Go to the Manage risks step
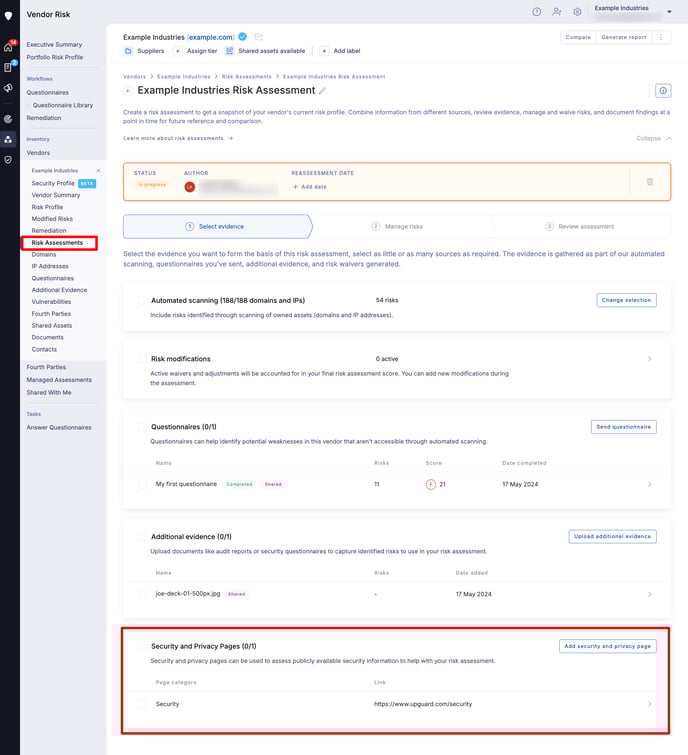 click(397, 226)
